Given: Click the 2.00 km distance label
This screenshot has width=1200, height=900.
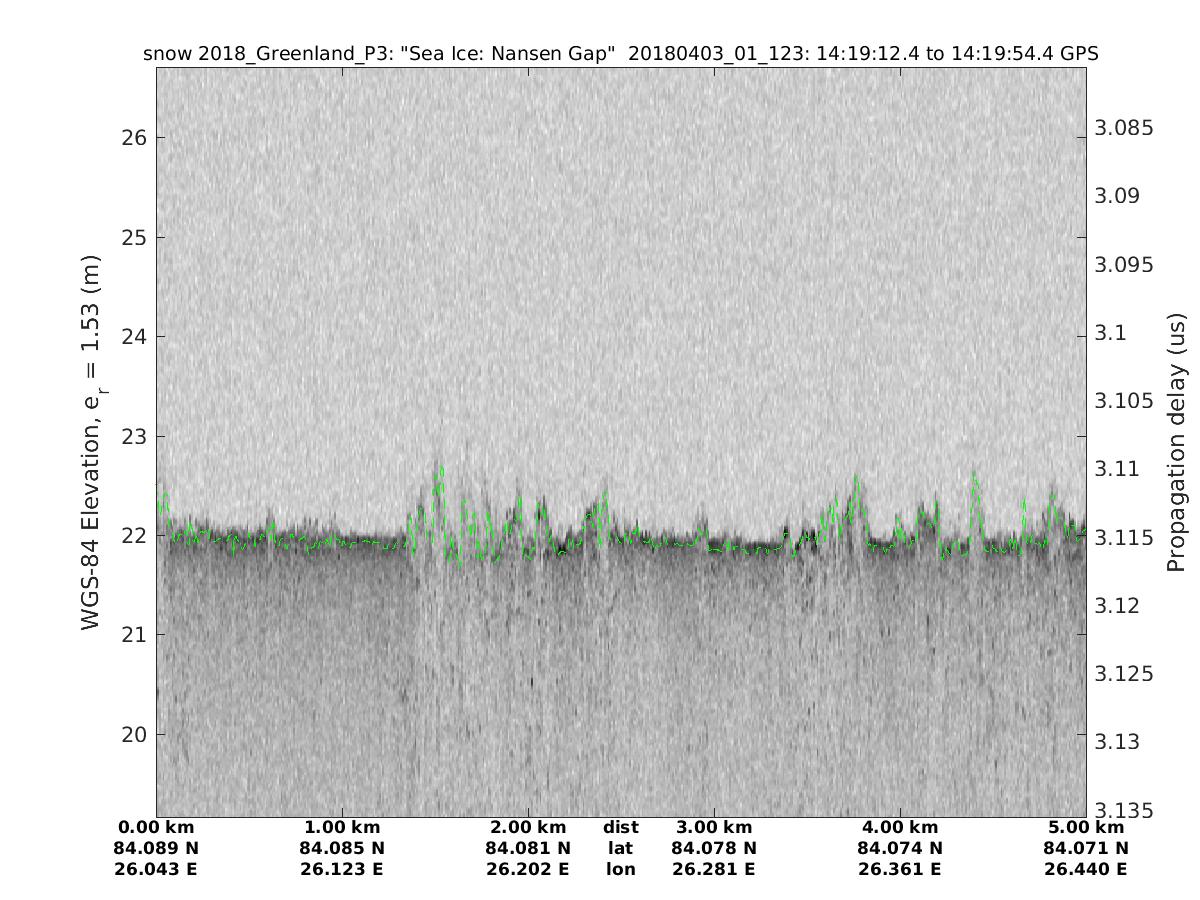Looking at the screenshot, I should (x=528, y=828).
